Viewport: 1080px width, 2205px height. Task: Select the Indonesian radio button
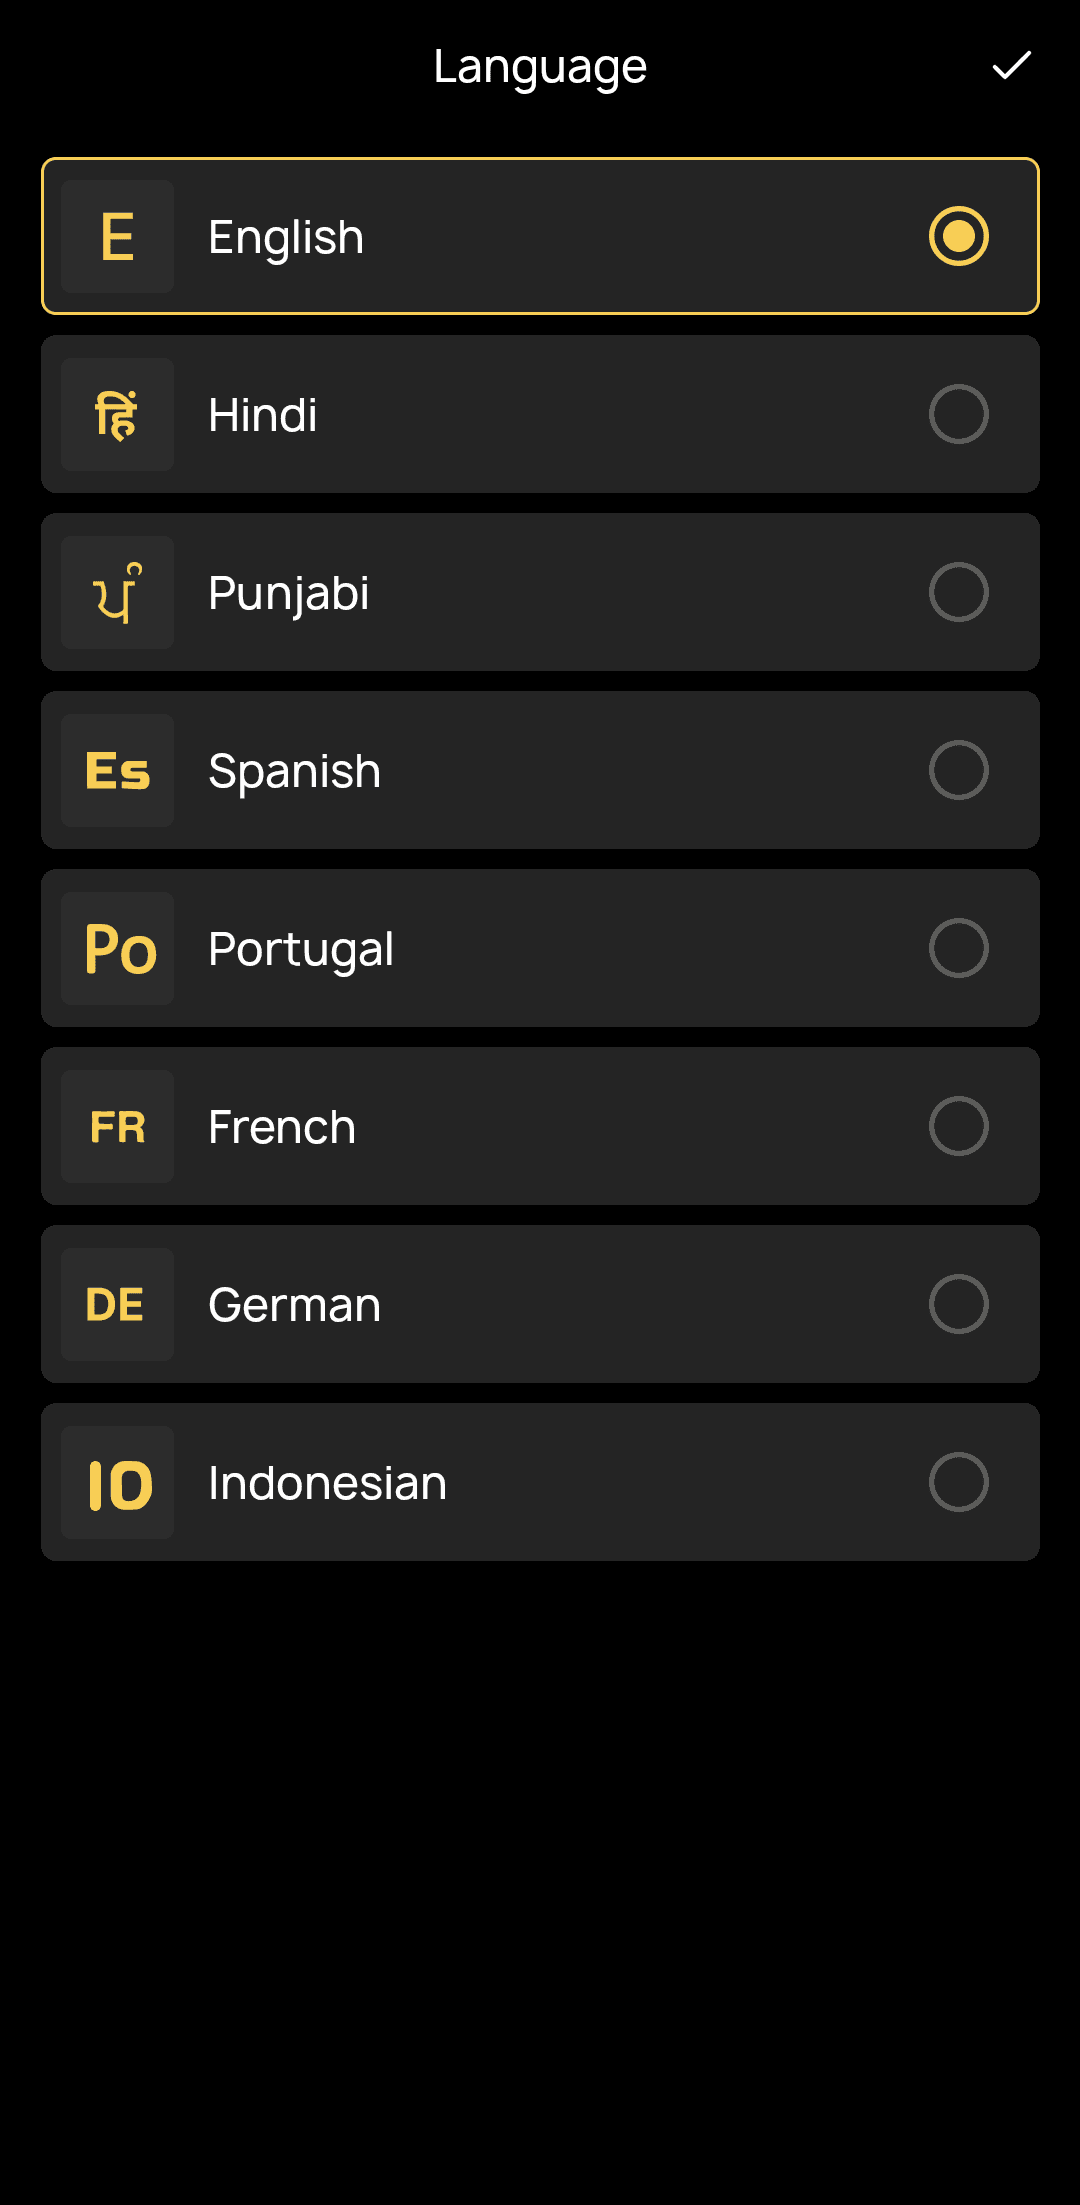point(958,1482)
